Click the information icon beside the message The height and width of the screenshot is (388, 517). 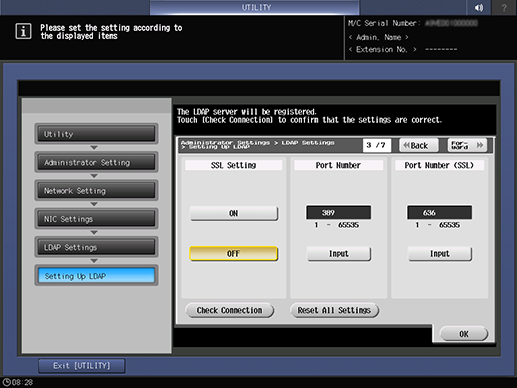tap(23, 31)
